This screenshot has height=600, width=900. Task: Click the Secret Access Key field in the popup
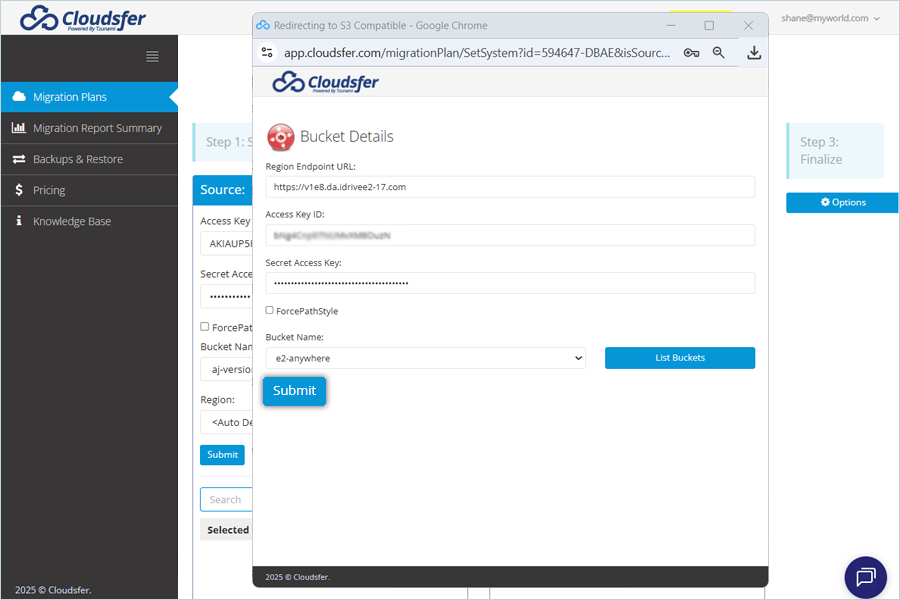[510, 283]
